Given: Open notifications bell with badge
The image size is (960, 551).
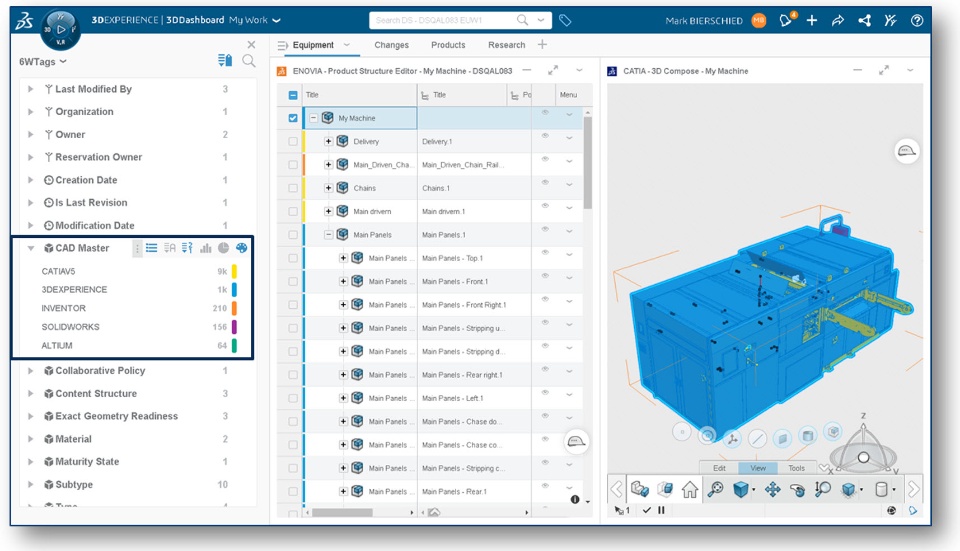Looking at the screenshot, I should [x=786, y=20].
